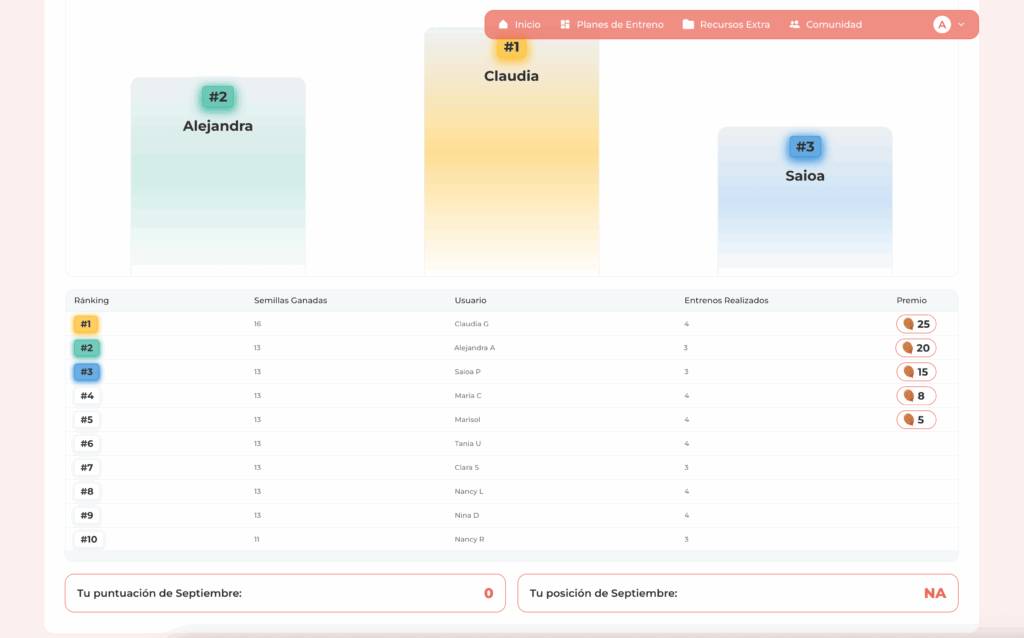Click the Entrenos Realizados column header
Viewport: 1024px width, 638px height.
[x=726, y=300]
